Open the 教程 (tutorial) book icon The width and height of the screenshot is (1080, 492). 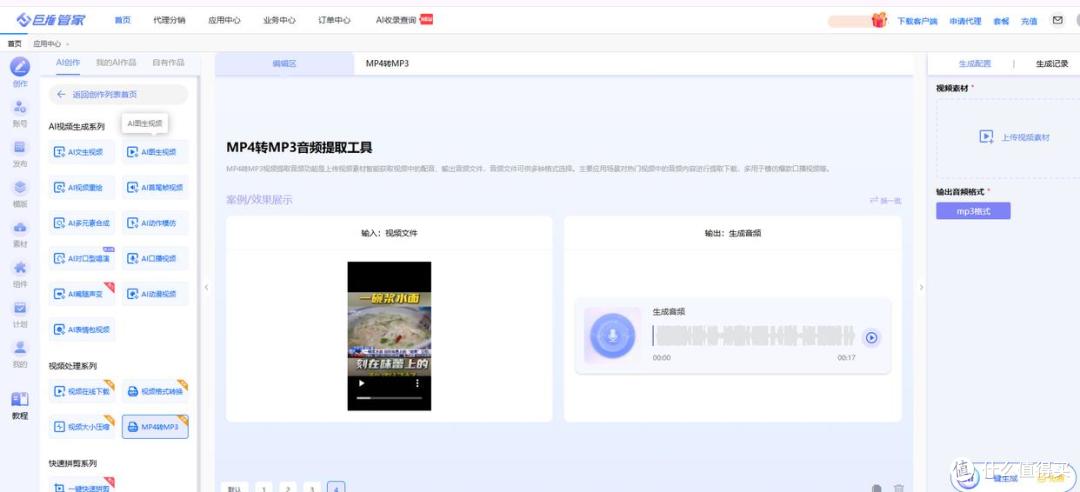pyautogui.click(x=21, y=399)
